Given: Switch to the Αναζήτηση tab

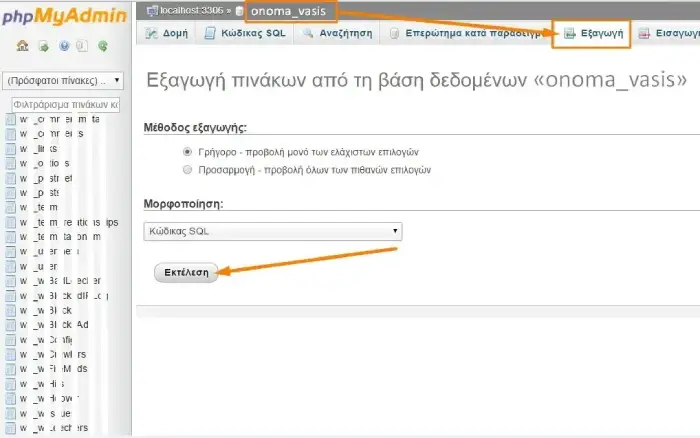Looking at the screenshot, I should (x=337, y=33).
